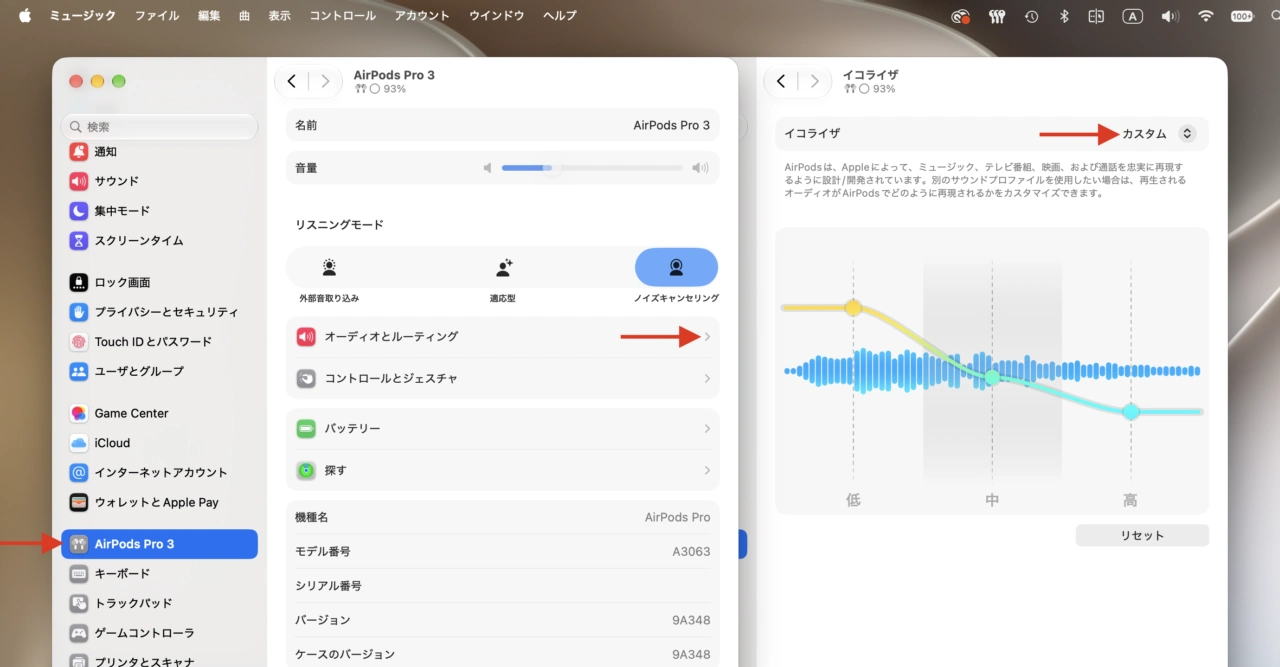Click the バージョン row value 9A348

(691, 620)
